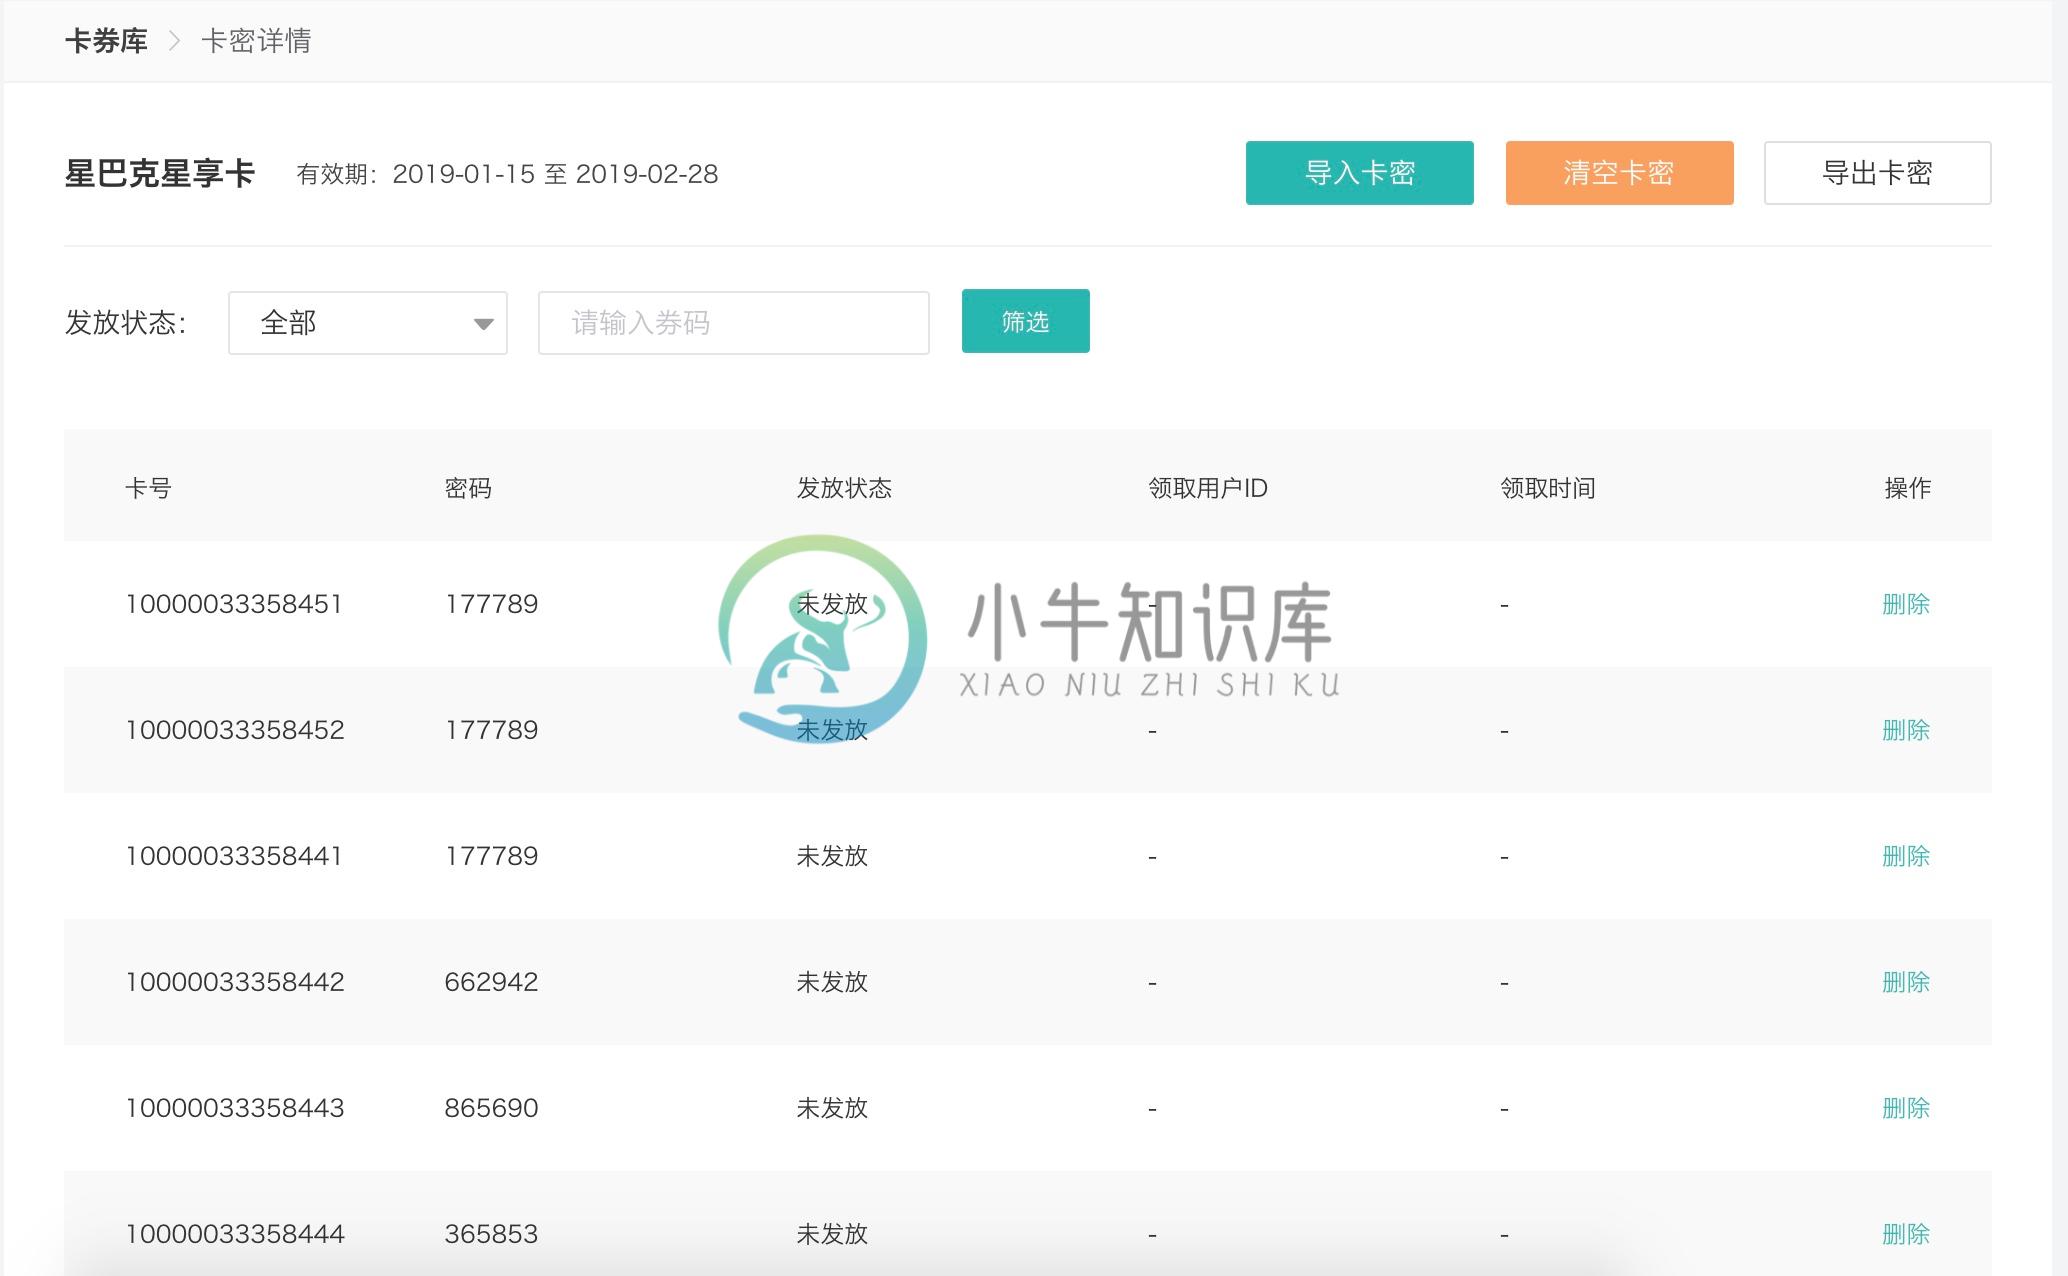2068x1276 pixels.
Task: Delete card 10000033358451 via 删除
Action: 1906,604
